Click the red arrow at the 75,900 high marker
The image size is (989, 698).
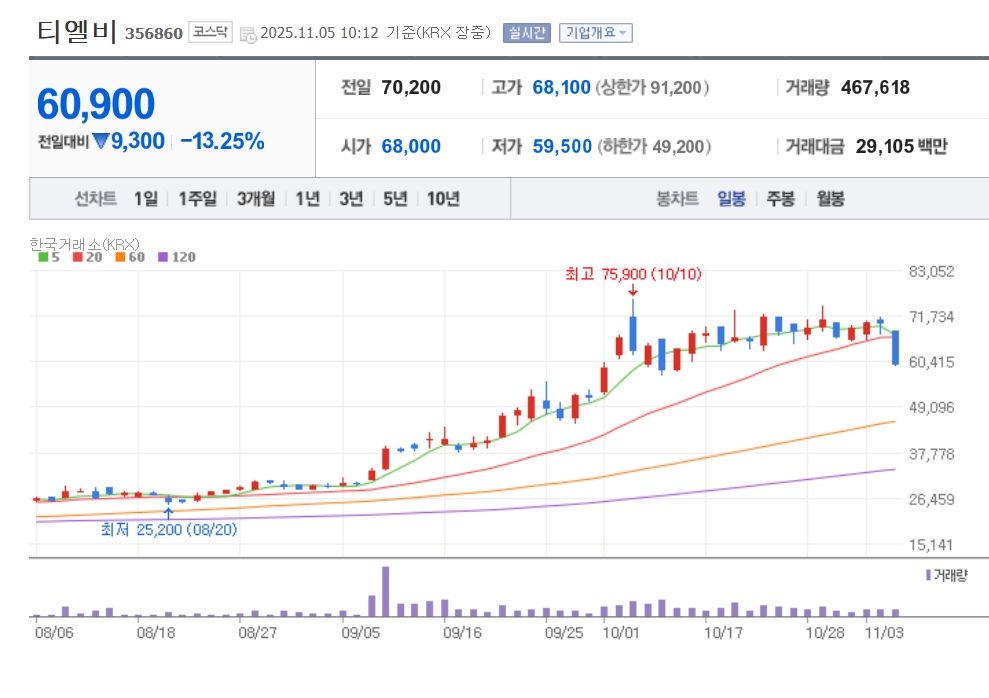633,291
